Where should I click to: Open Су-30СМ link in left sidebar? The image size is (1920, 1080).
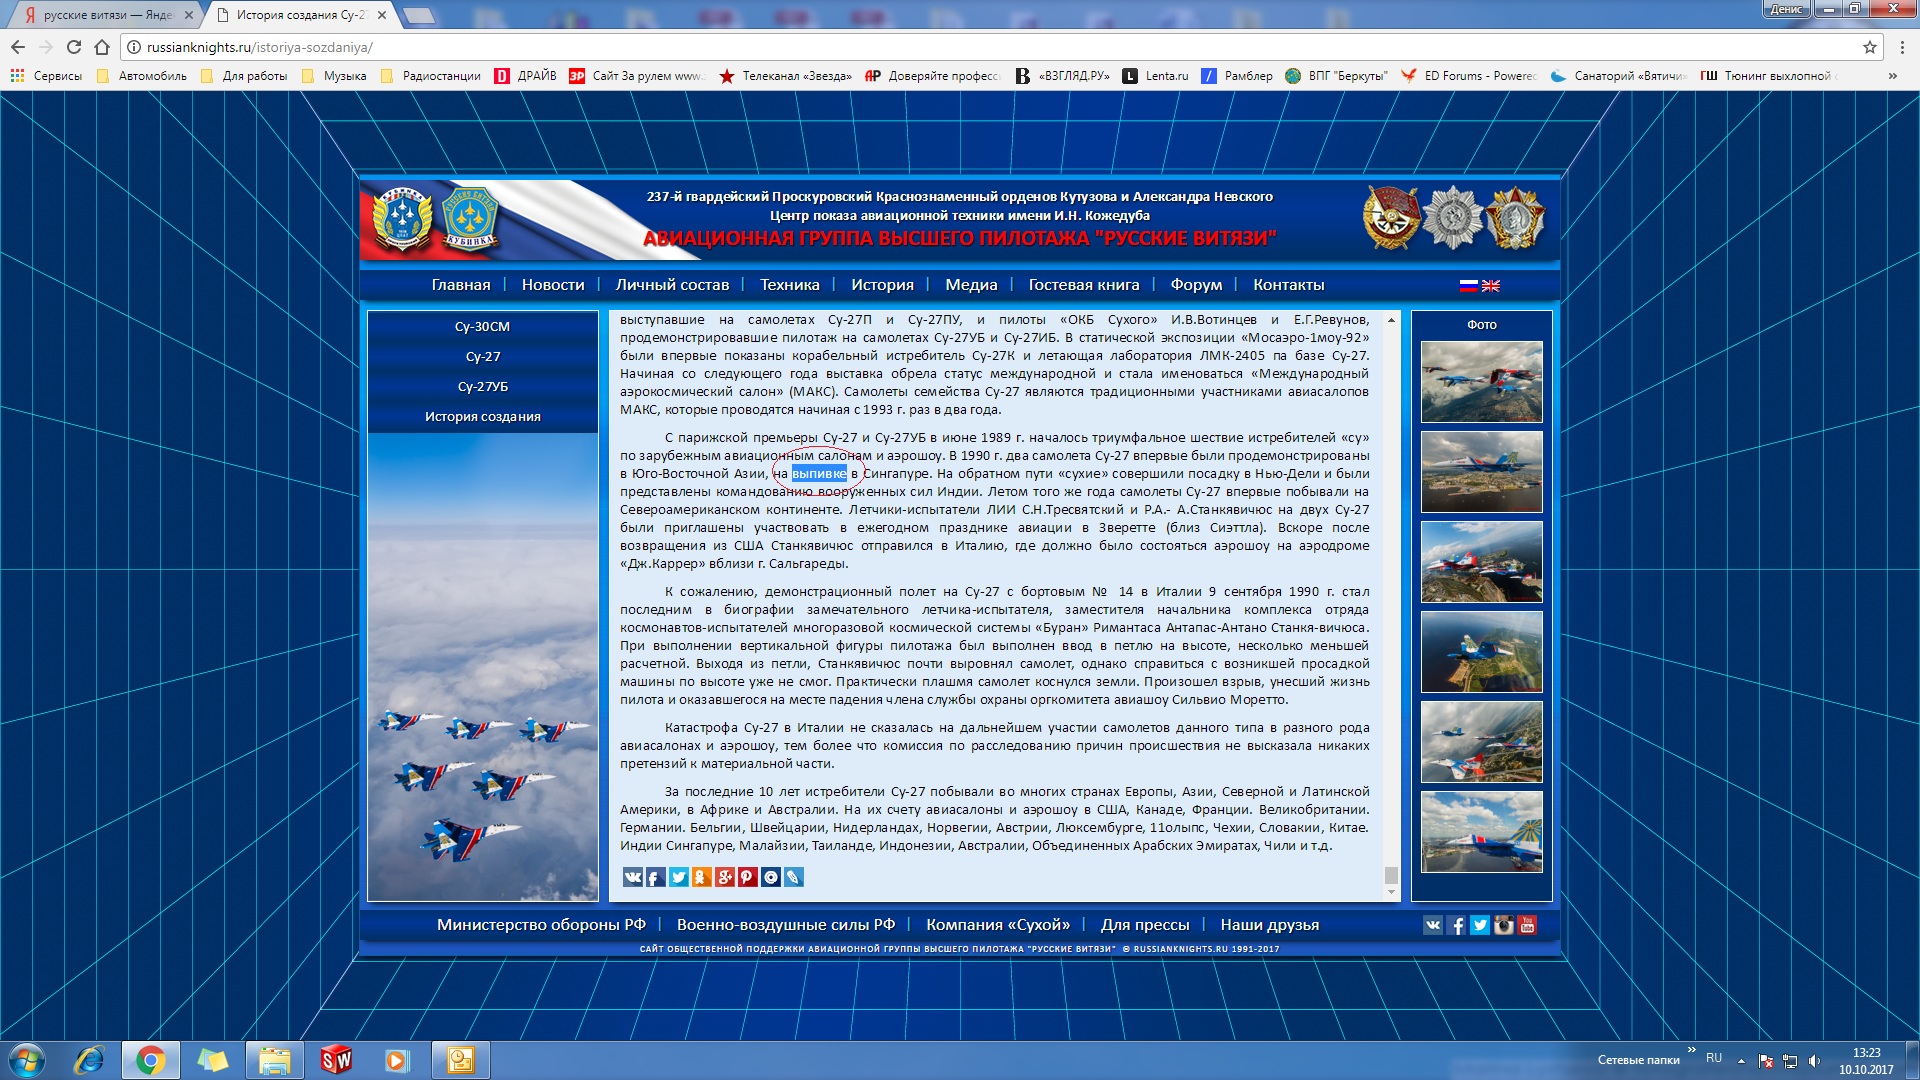click(x=482, y=327)
